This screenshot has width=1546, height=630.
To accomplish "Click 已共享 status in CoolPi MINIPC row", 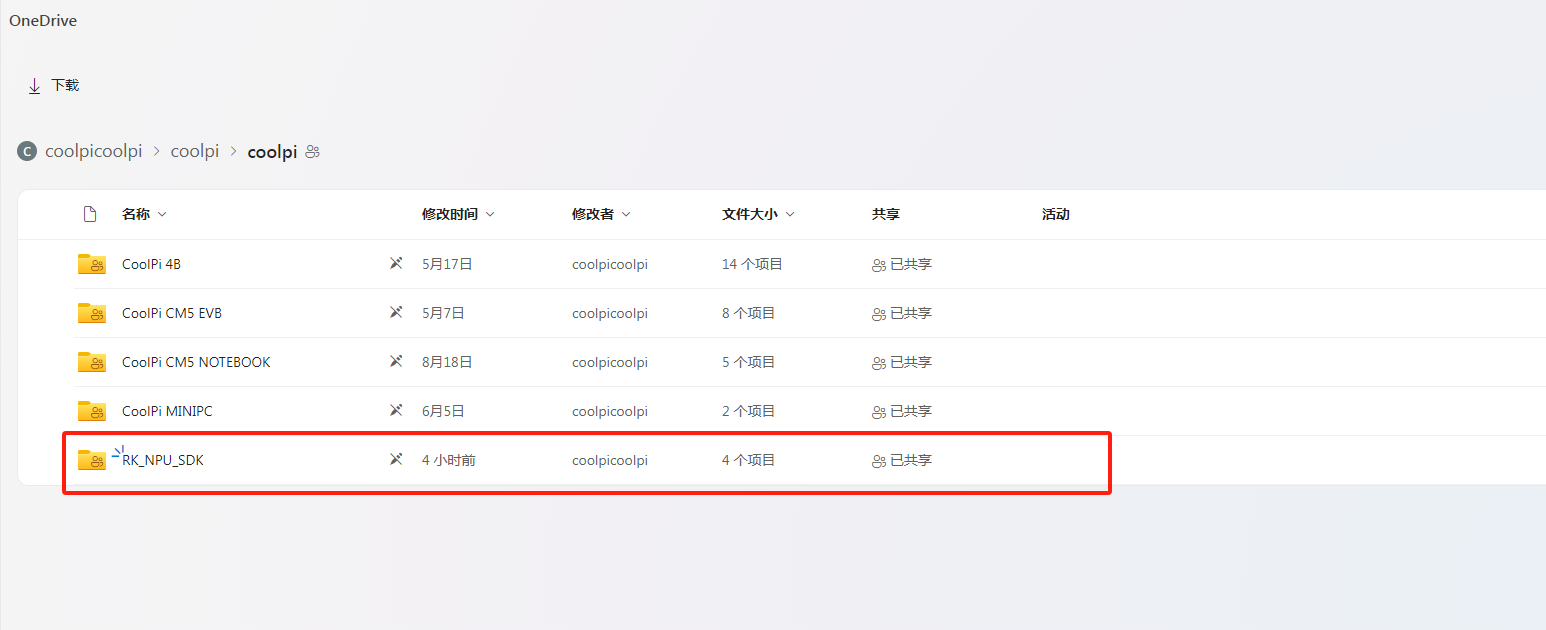I will pyautogui.click(x=902, y=411).
